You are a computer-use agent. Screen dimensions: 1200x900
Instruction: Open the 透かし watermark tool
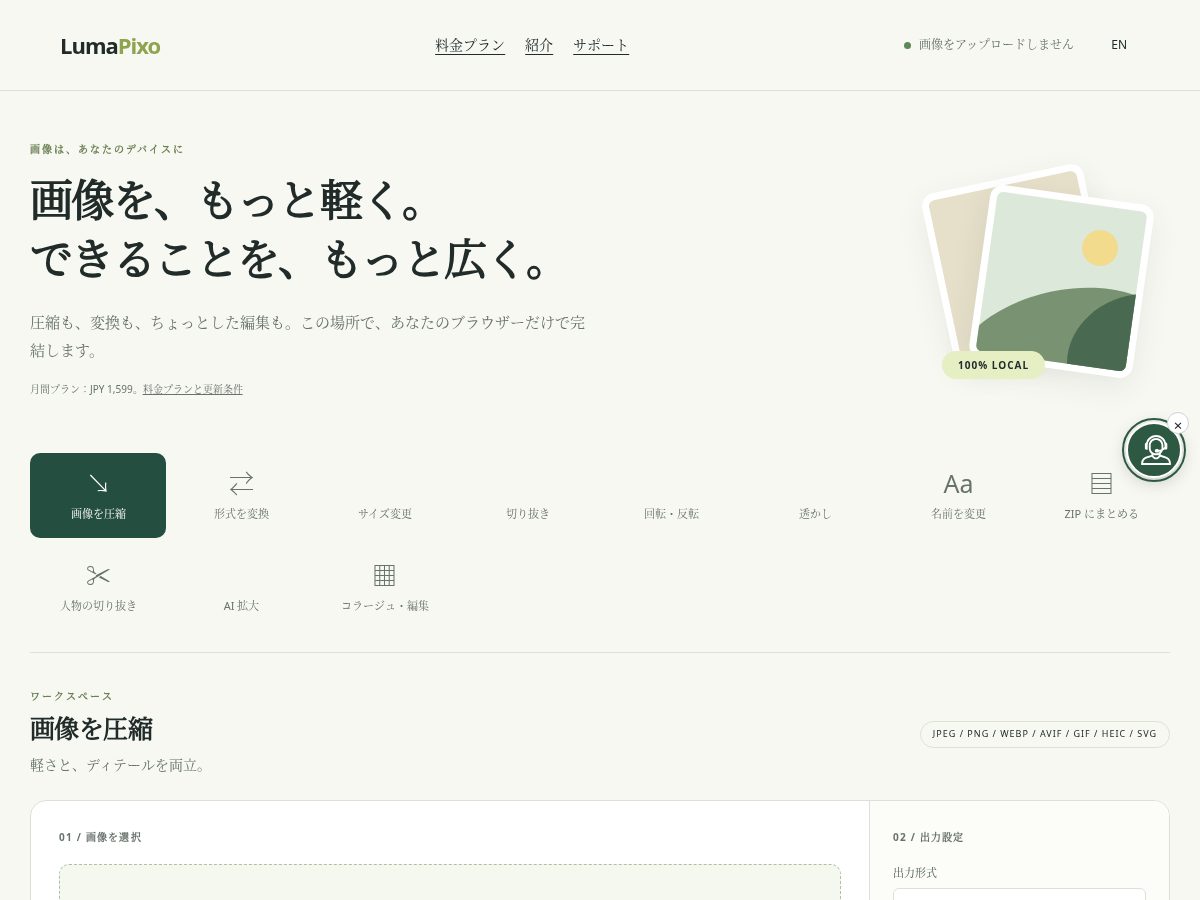[x=815, y=495]
